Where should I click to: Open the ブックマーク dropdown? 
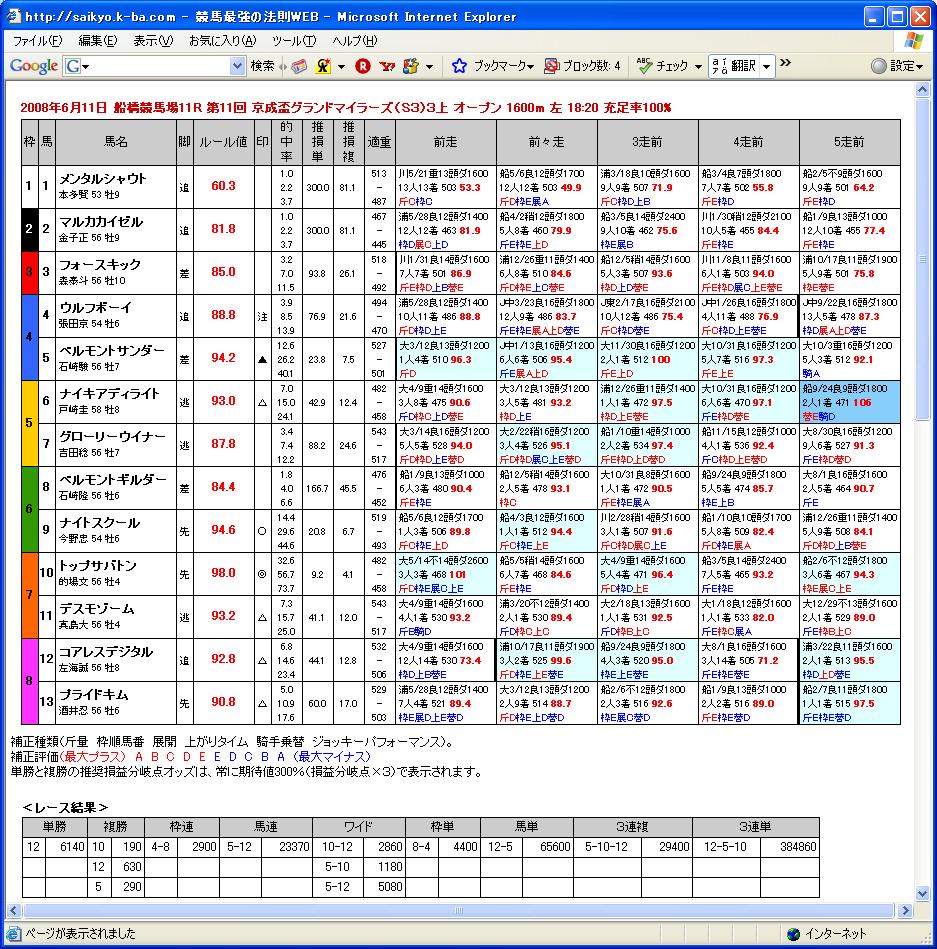[503, 66]
